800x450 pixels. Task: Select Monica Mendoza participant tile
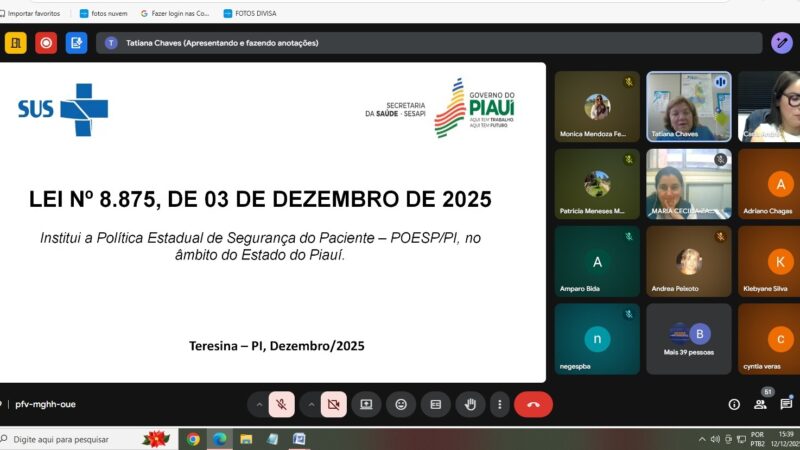pyautogui.click(x=597, y=106)
